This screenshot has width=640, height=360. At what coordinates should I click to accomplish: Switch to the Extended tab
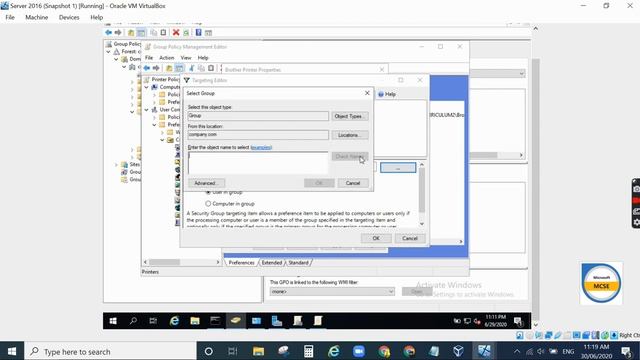[271, 262]
